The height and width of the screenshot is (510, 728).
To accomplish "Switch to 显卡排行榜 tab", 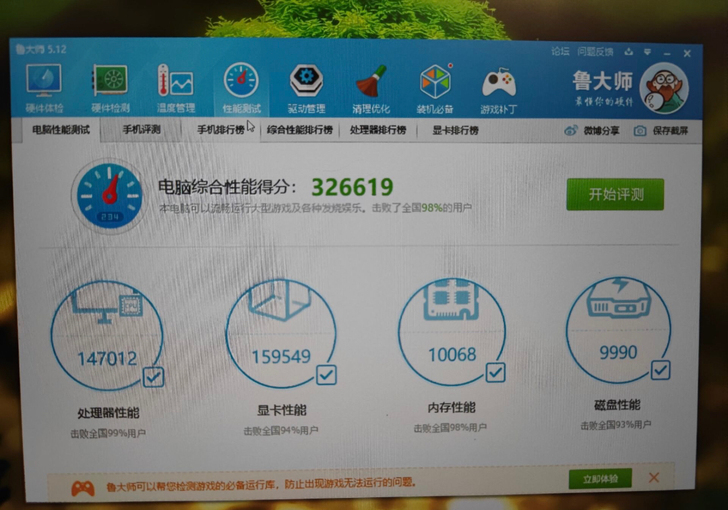I will (x=455, y=131).
